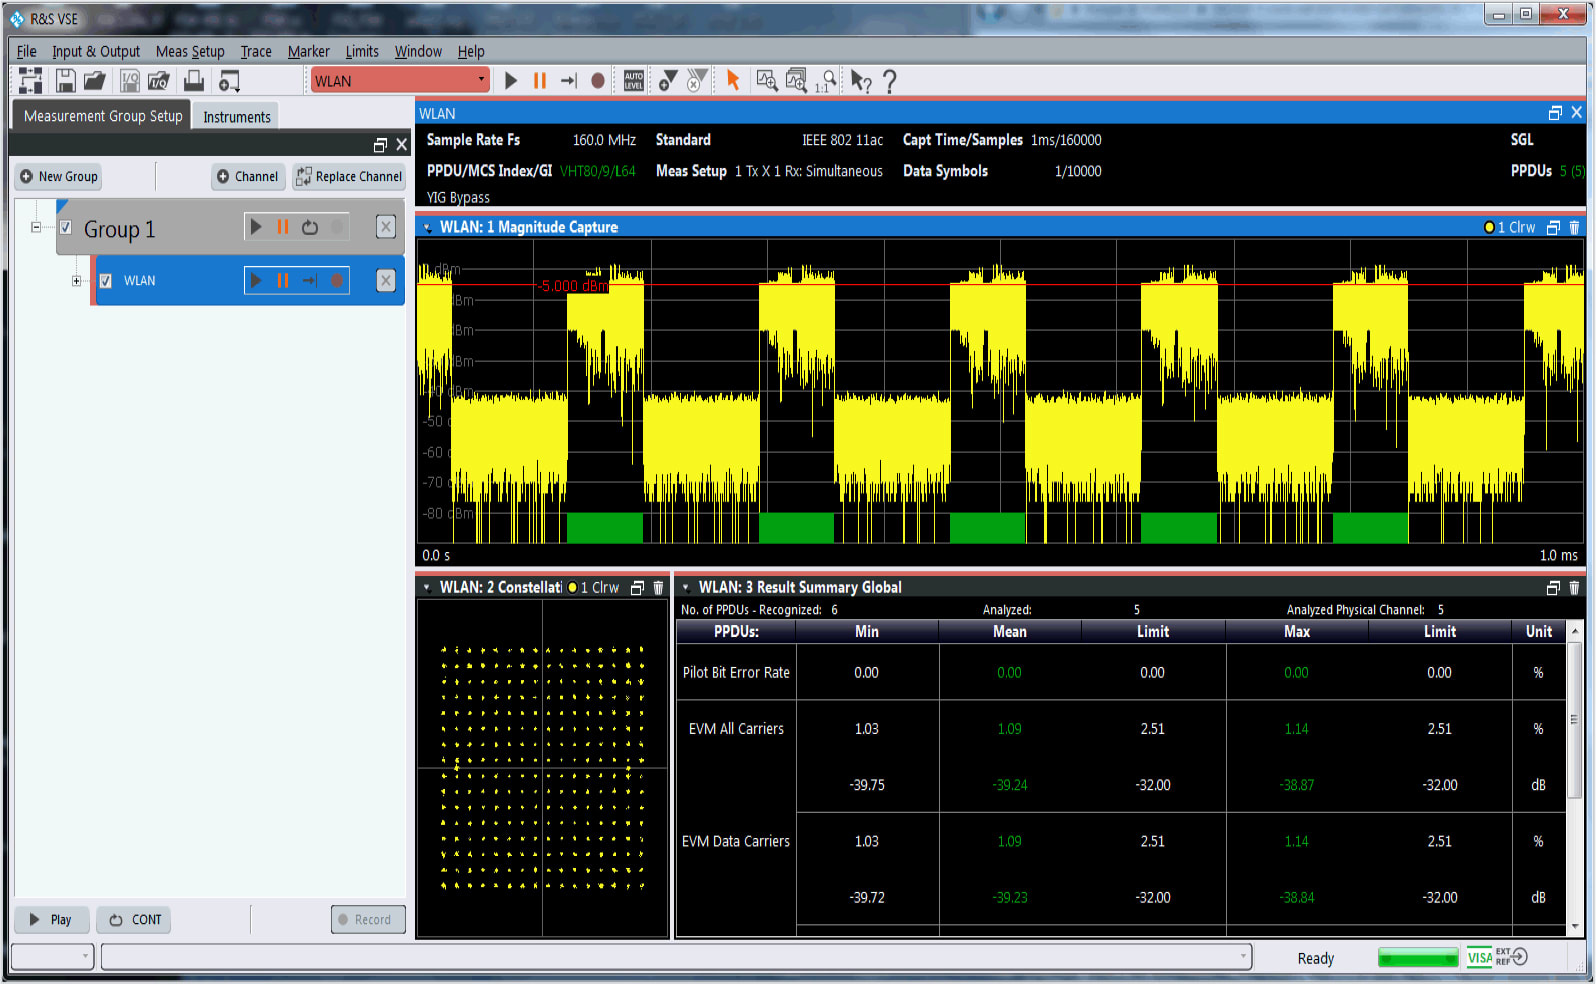This screenshot has width=1596, height=984.
Task: Click the save icon in the toolbar
Action: click(x=65, y=81)
